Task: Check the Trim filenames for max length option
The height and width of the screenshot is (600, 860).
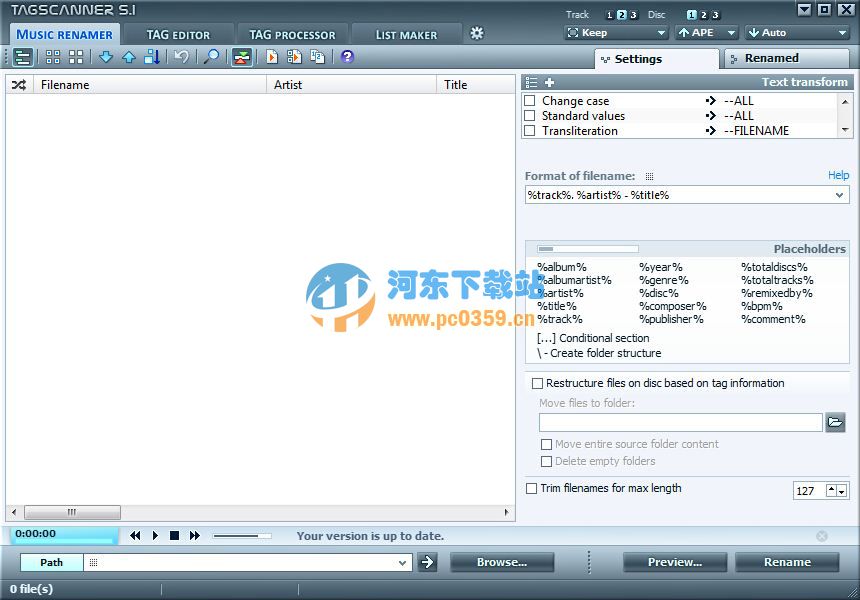Action: click(531, 488)
